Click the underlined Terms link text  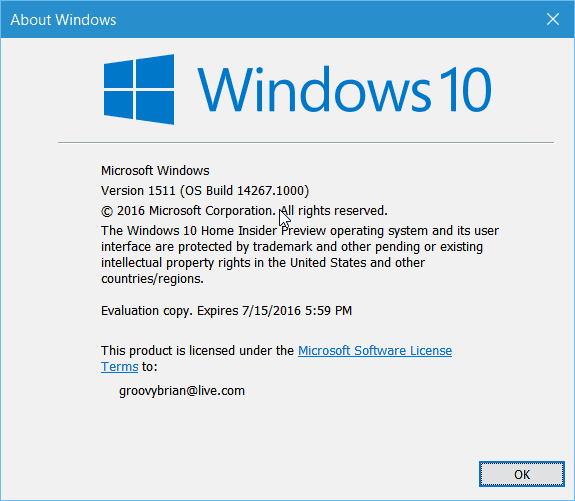120,367
